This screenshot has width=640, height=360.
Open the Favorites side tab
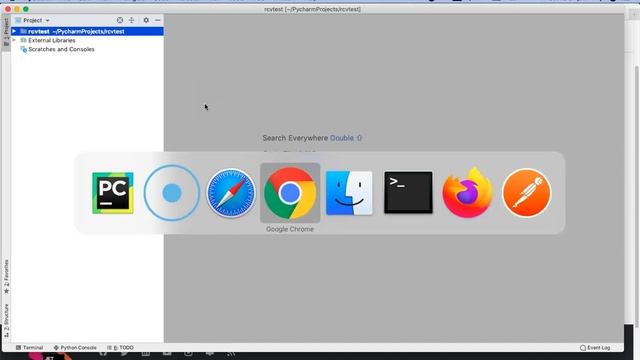click(x=6, y=276)
